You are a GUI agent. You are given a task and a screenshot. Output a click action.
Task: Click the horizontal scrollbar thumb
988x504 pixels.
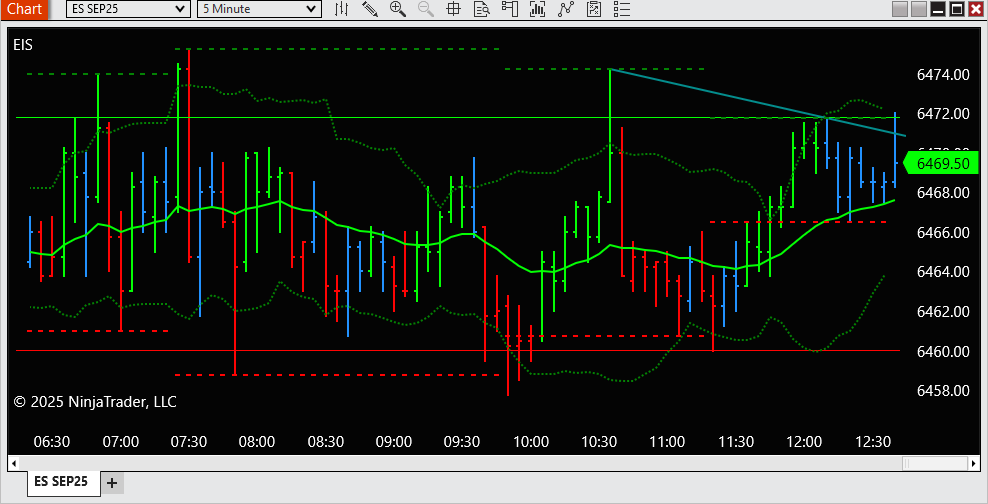click(x=934, y=464)
